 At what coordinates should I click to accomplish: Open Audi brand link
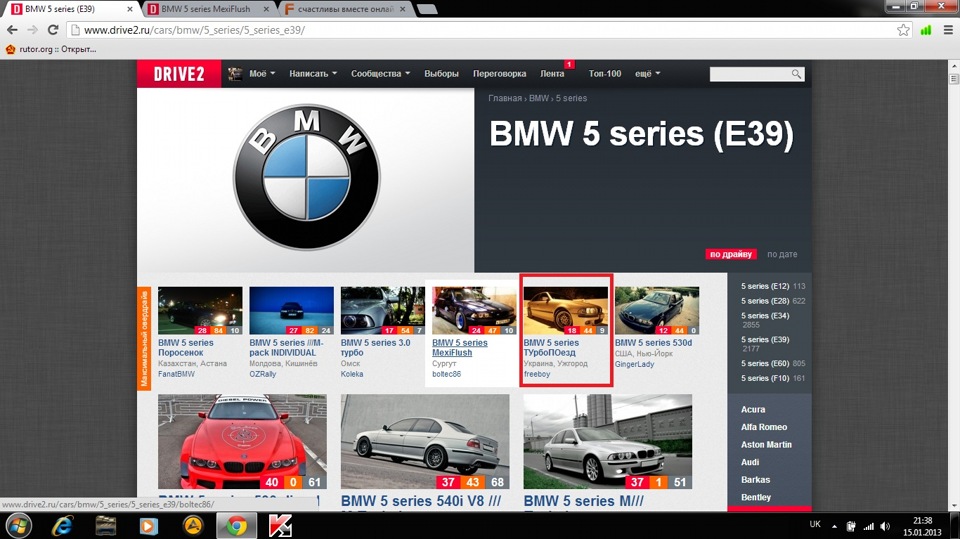coord(750,462)
